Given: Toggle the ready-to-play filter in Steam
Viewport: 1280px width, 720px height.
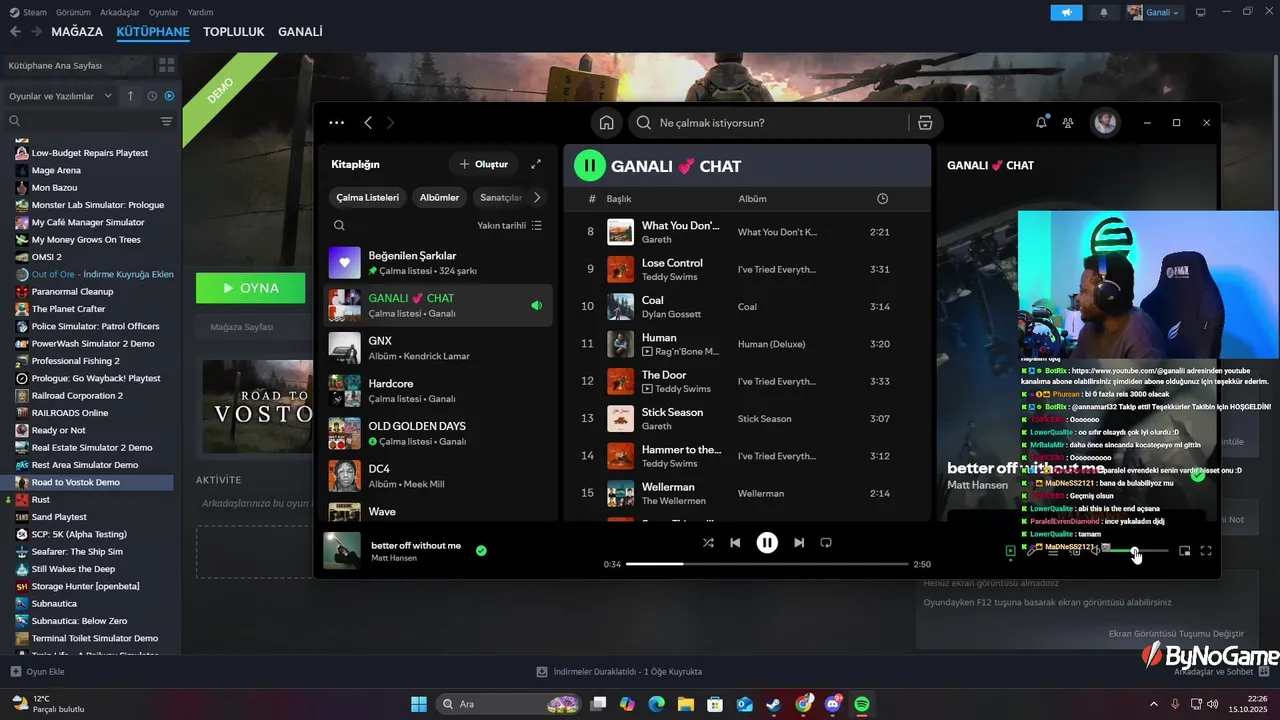Looking at the screenshot, I should 169,96.
